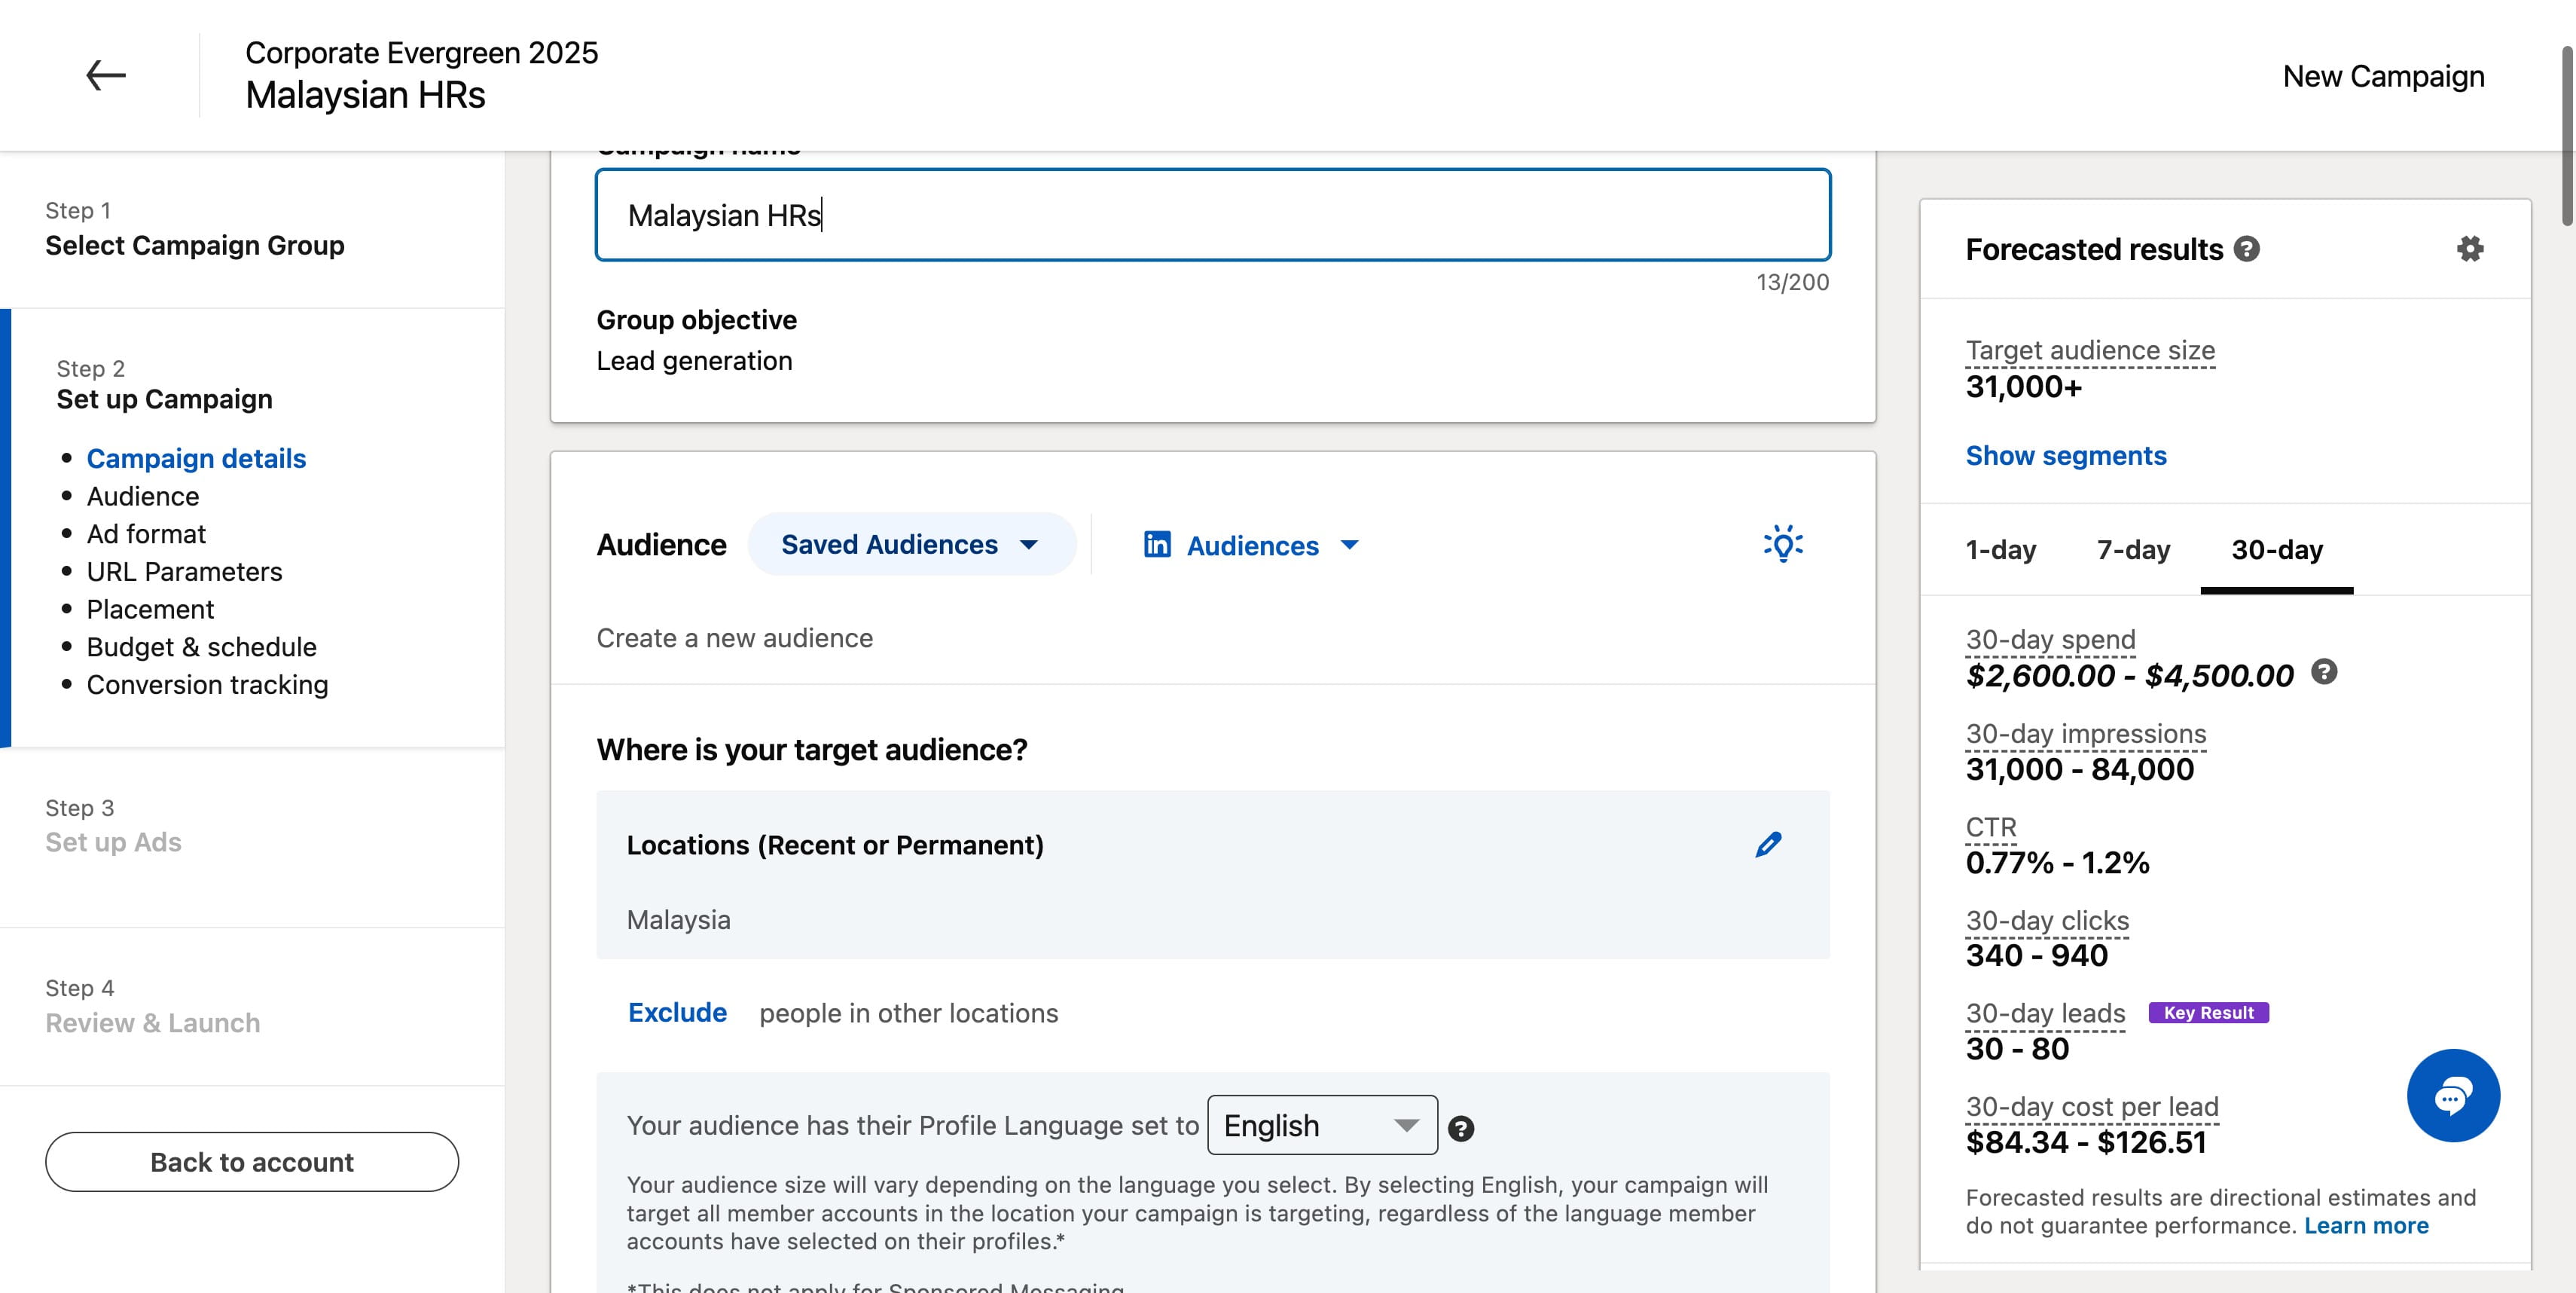Click Back to account button
This screenshot has width=2576, height=1293.
(252, 1162)
